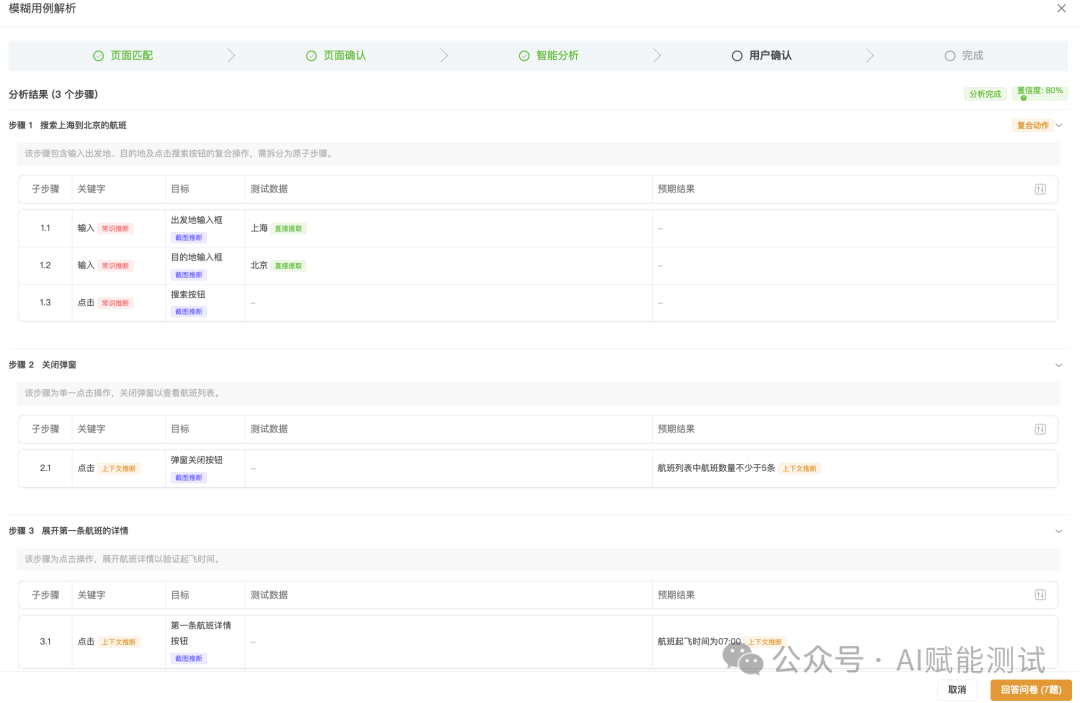
Task: Select the 北京 test data cell
Action: click(259, 266)
